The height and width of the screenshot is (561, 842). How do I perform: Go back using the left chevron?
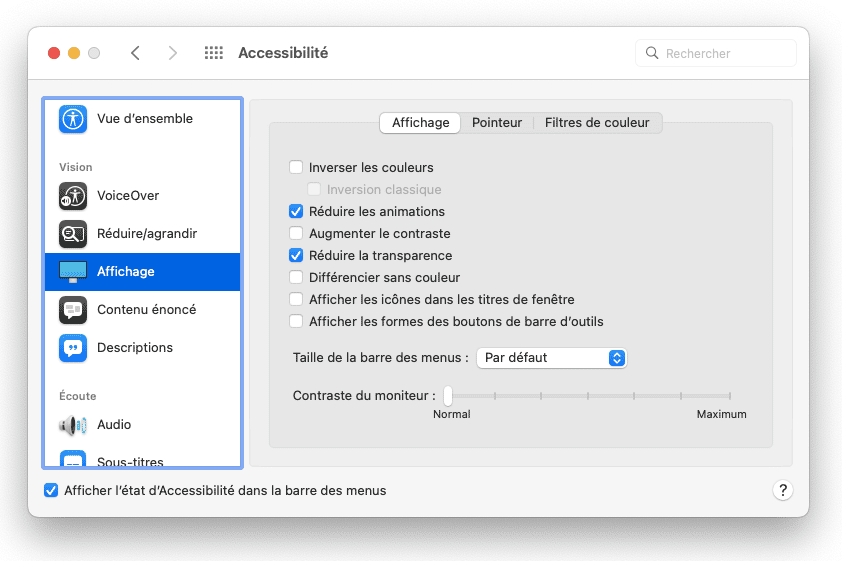point(135,53)
